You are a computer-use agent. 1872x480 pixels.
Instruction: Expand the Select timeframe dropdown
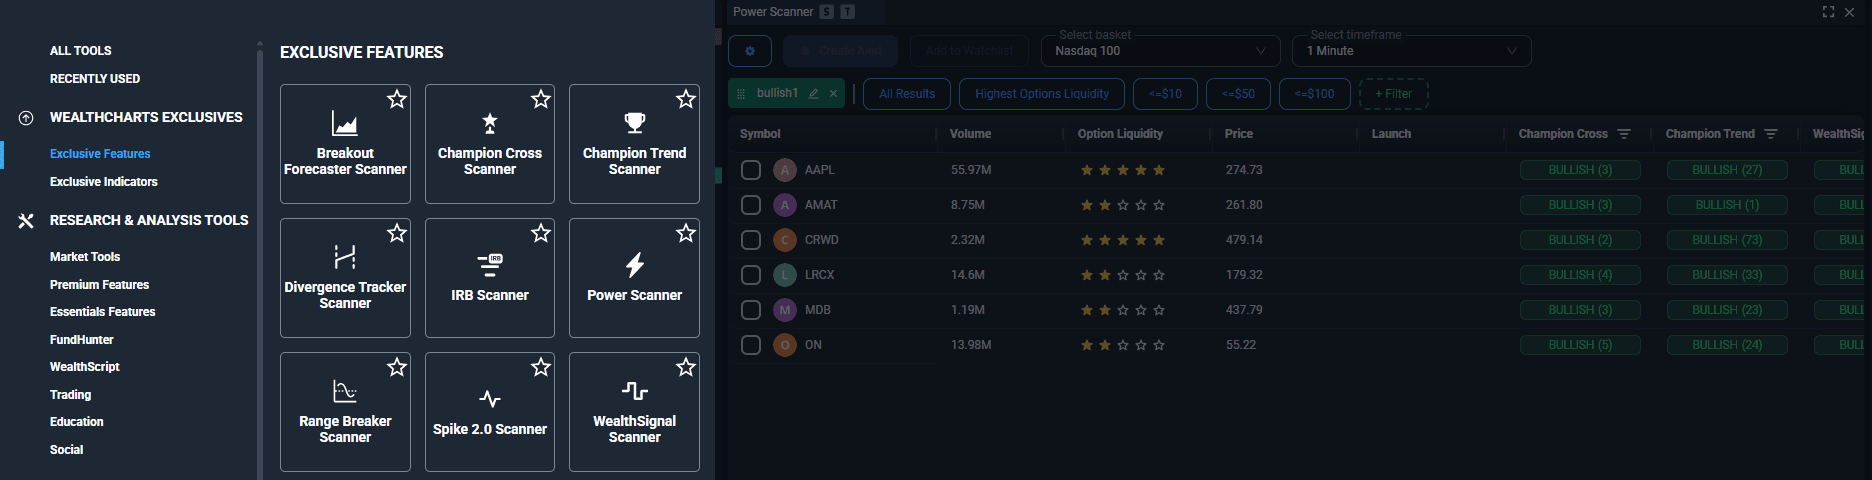[x=1412, y=51]
